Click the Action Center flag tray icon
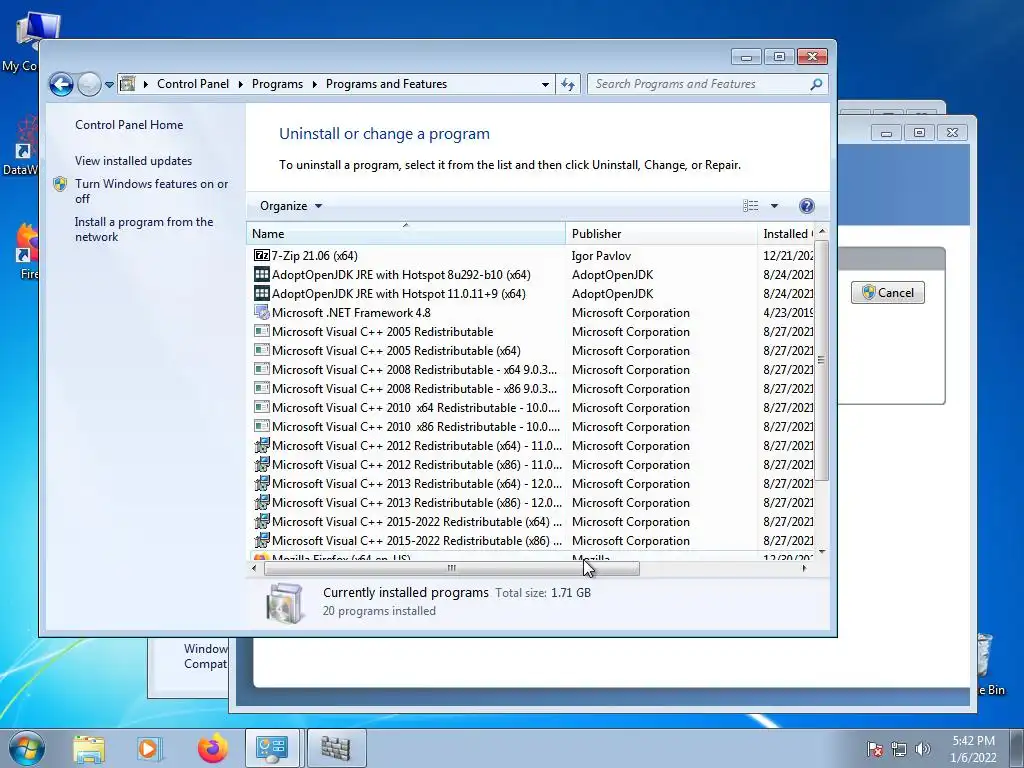1024x768 pixels. [x=874, y=750]
